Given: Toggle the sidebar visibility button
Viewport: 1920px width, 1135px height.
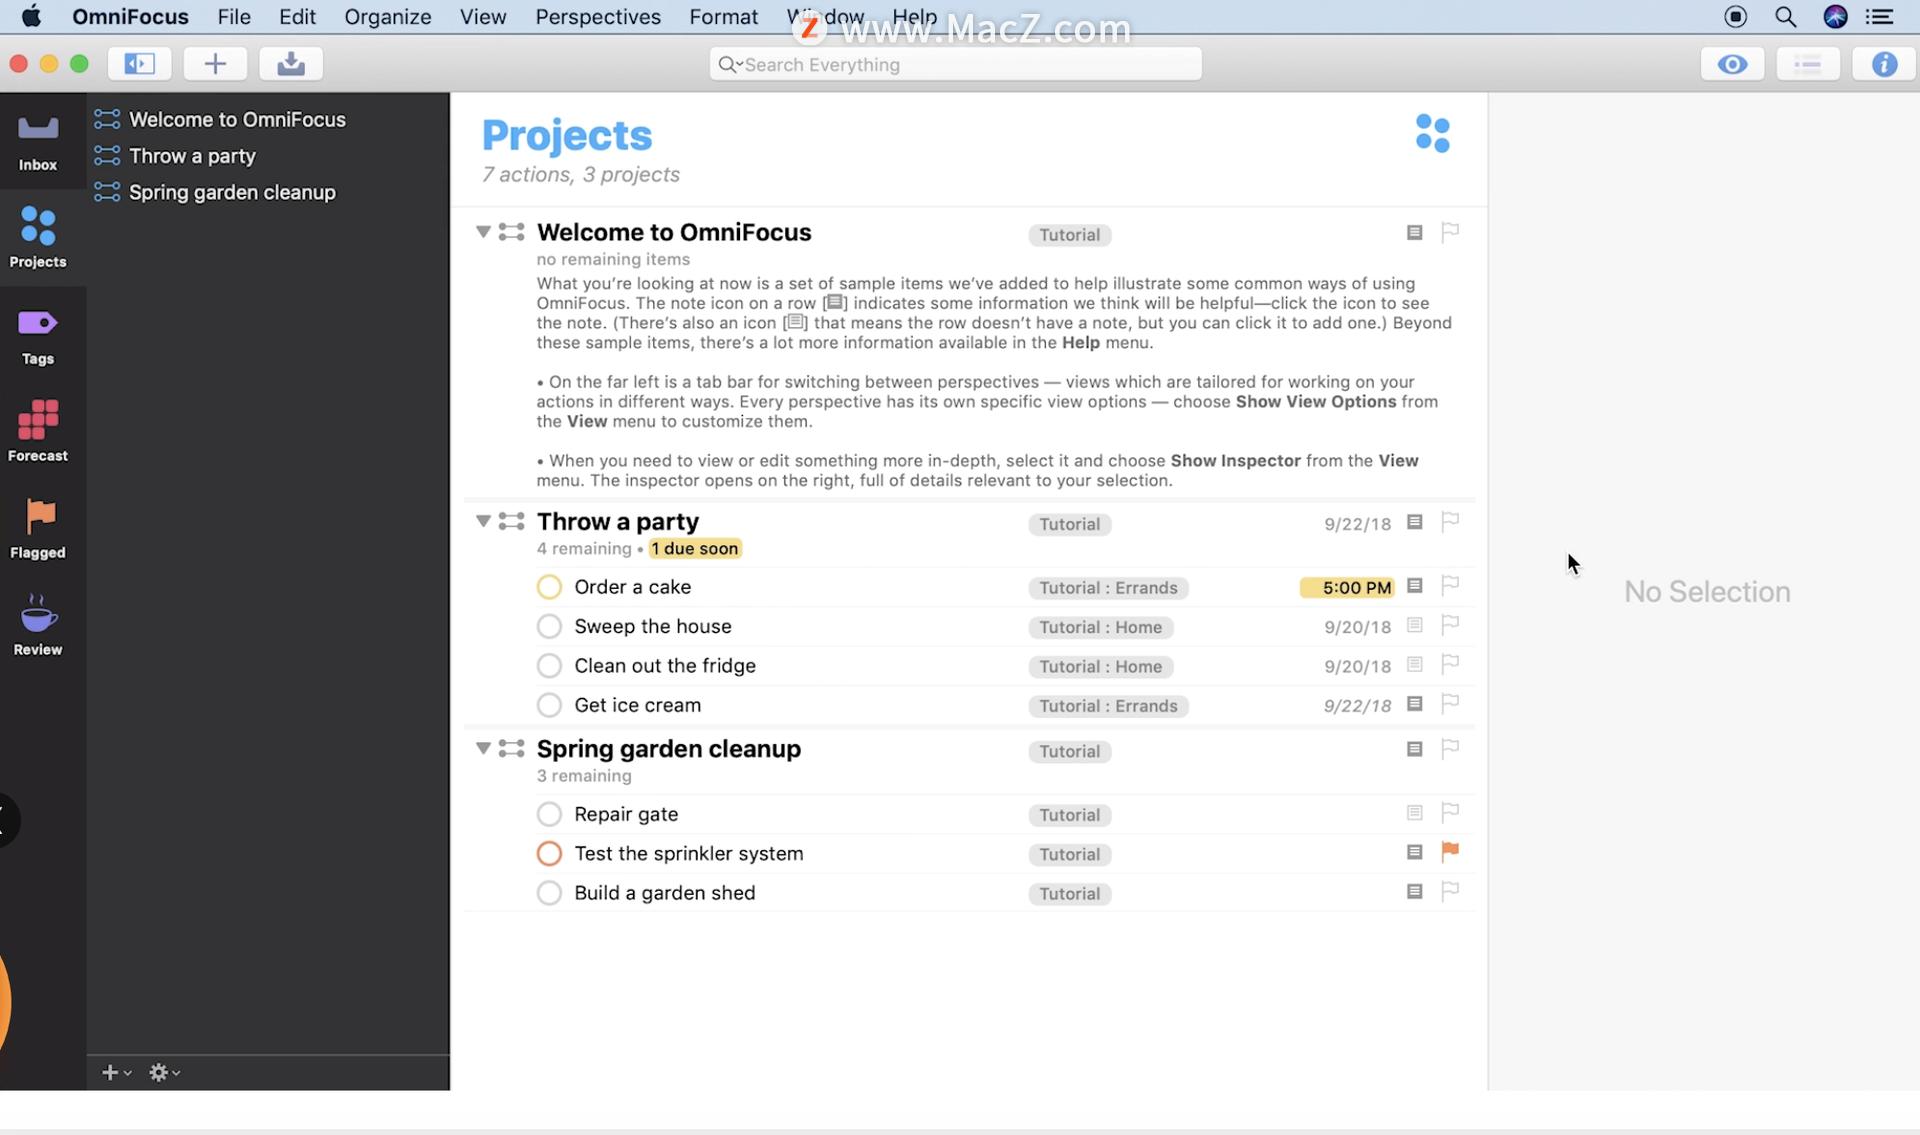Looking at the screenshot, I should pyautogui.click(x=139, y=64).
